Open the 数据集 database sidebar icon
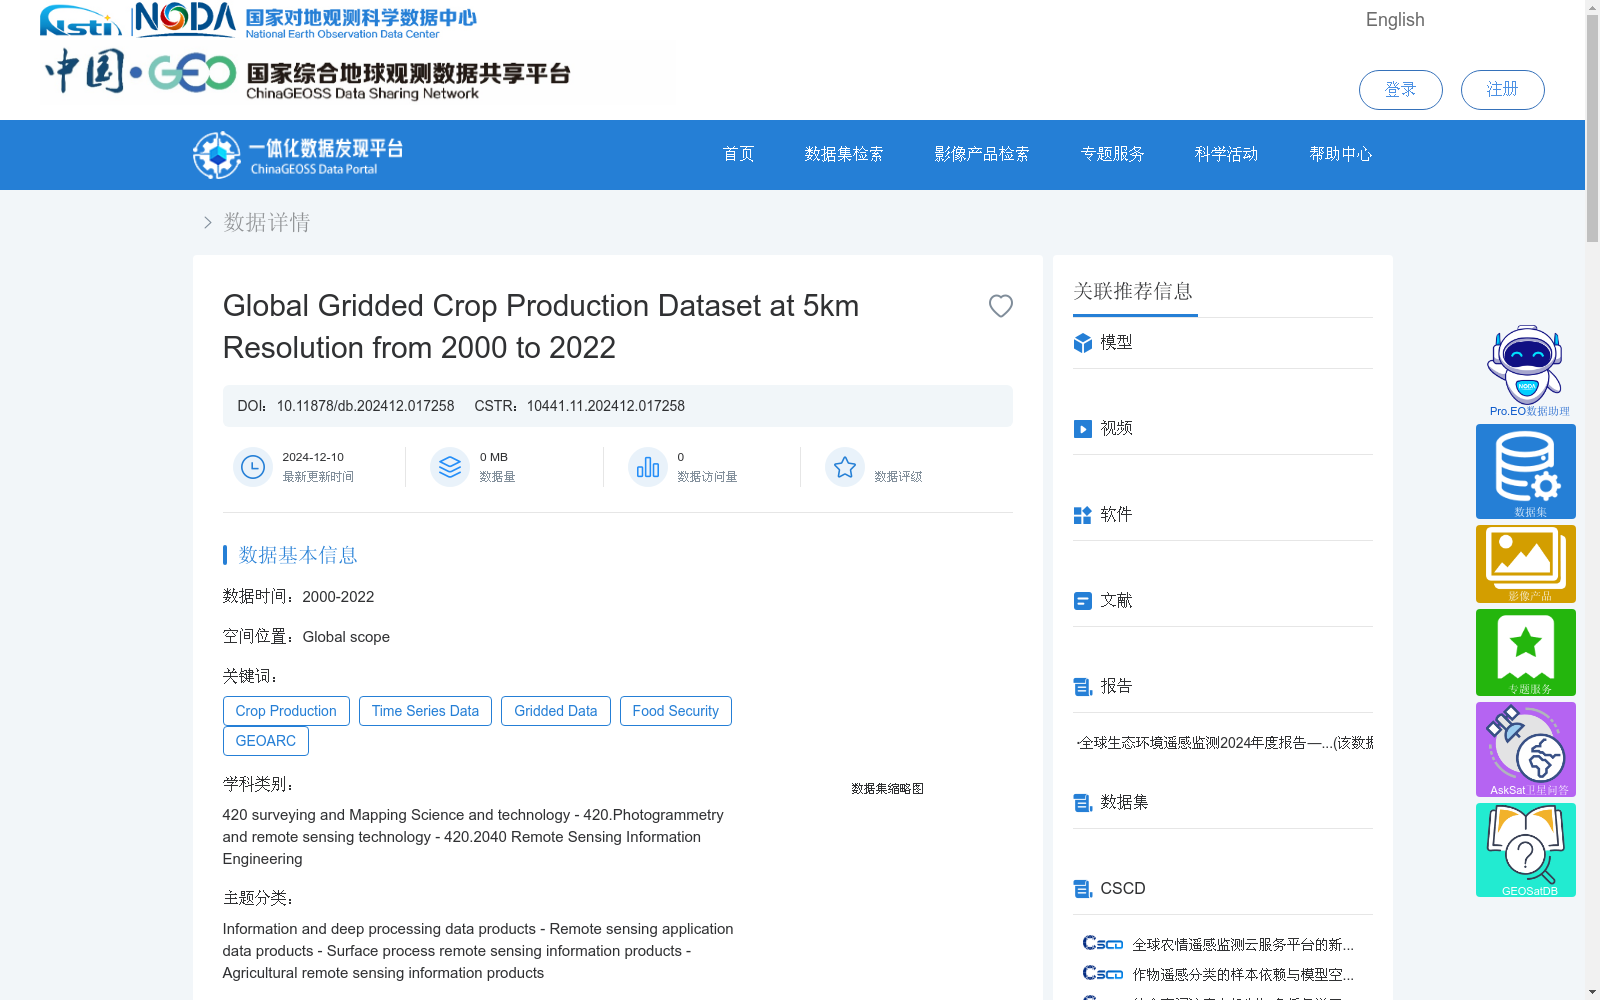Screen dimensions: 1600x1000 [x=1526, y=471]
